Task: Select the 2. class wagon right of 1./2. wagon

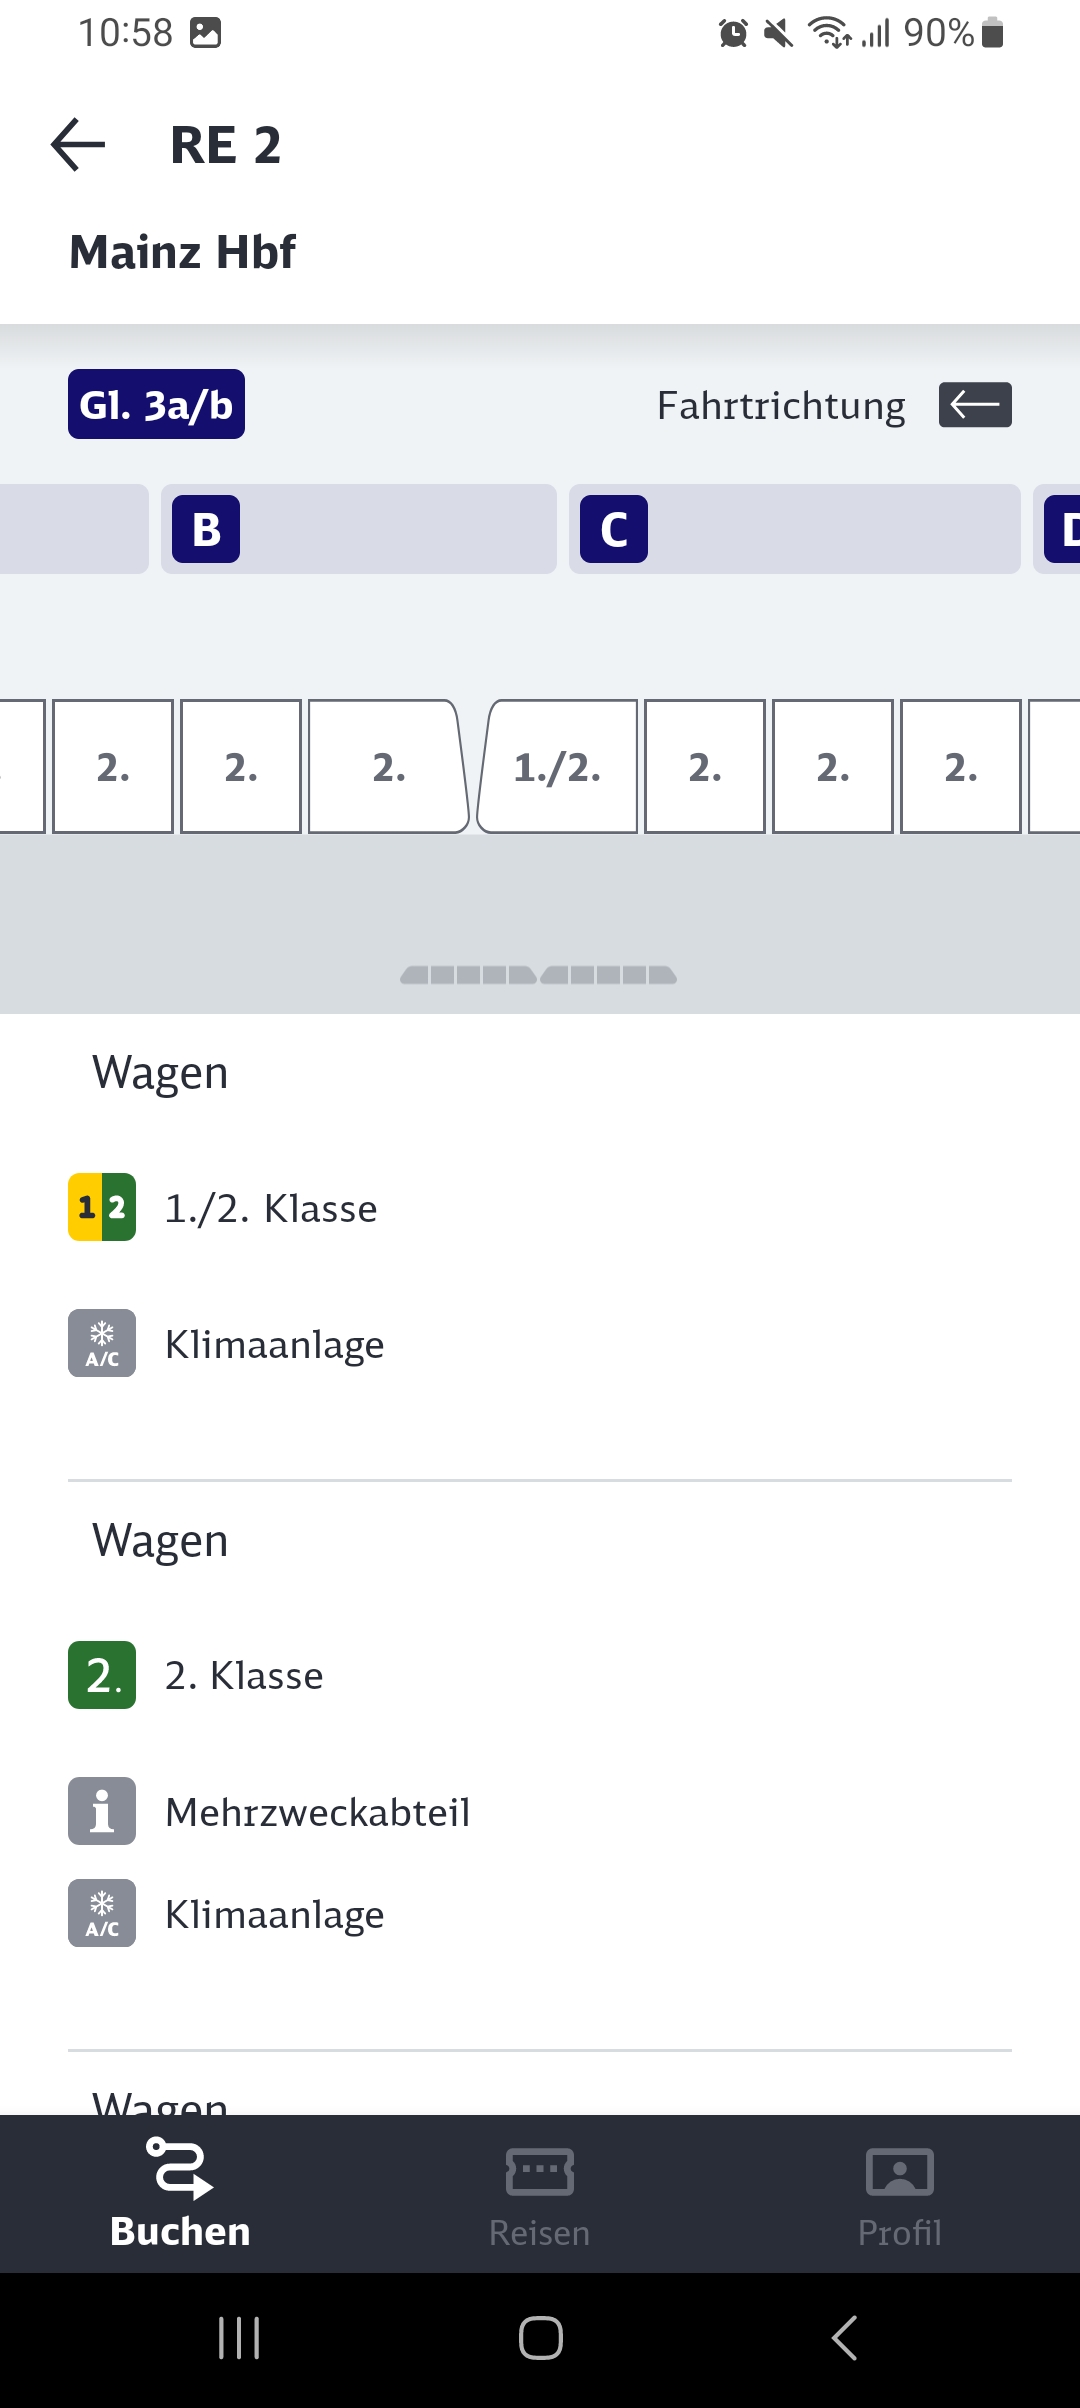Action: (705, 767)
